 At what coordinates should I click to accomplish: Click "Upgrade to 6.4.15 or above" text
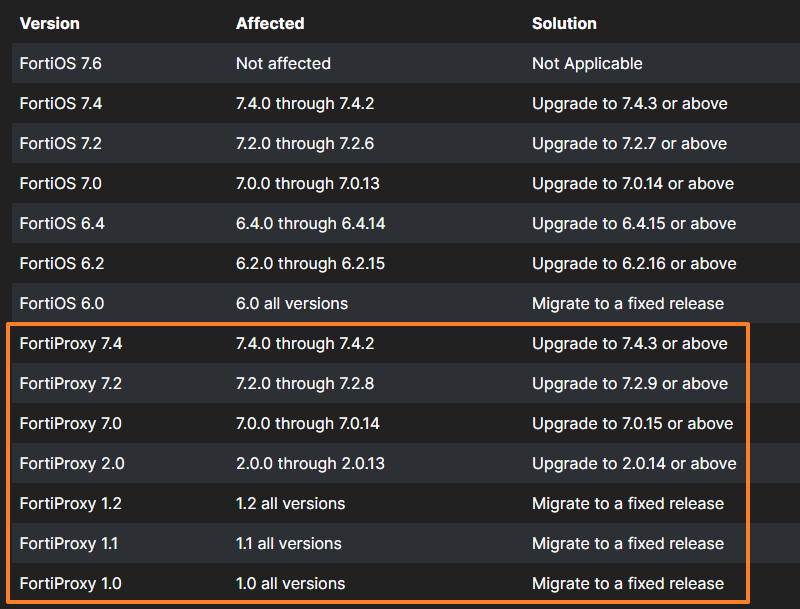click(x=634, y=223)
